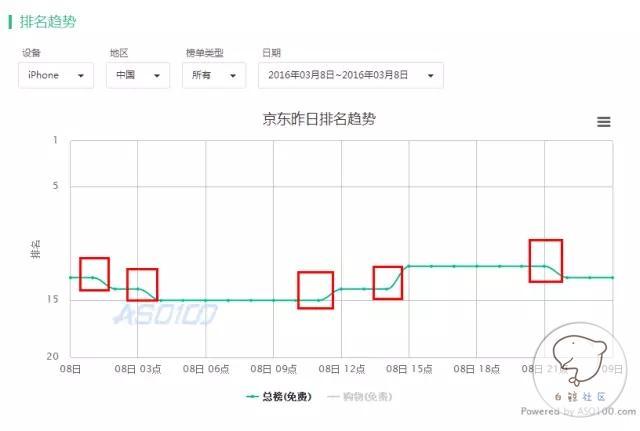The width and height of the screenshot is (640, 431).
Task: Click the 08日 12点 axis label
Action: 342,369
